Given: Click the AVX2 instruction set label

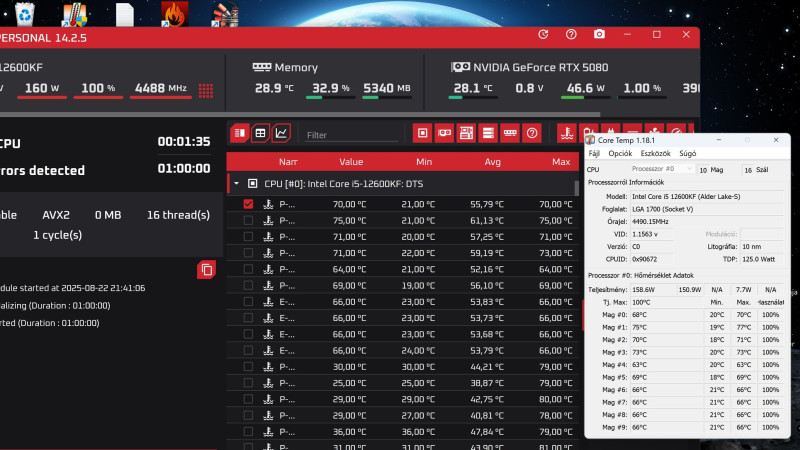Looking at the screenshot, I should [56, 215].
